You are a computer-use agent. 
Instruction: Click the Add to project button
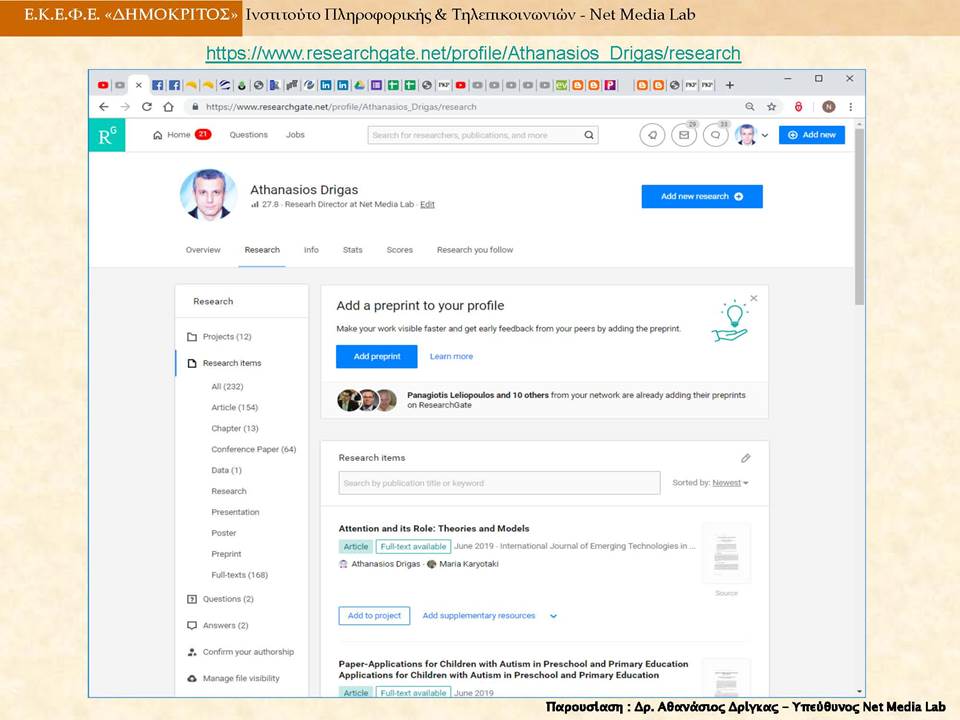tap(374, 616)
